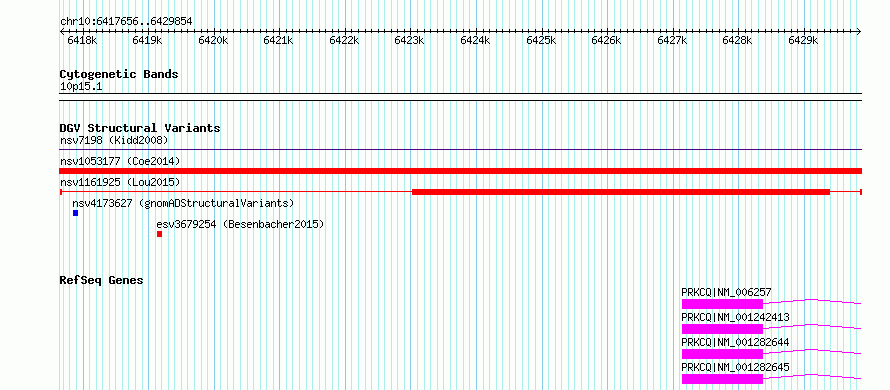The width and height of the screenshot is (890, 390).
Task: Open nsv4173627 gnomAD structural variant label
Action: (183, 203)
